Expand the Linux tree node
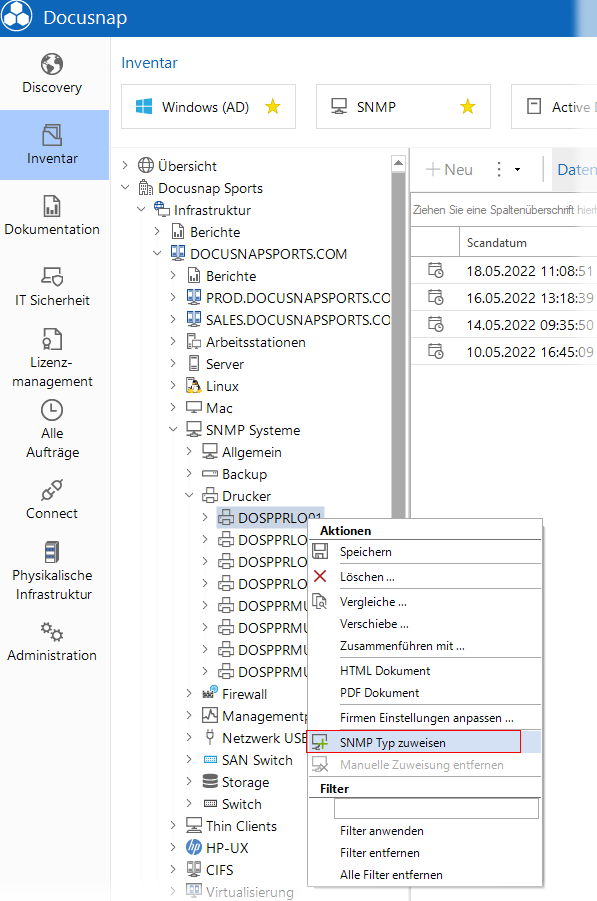597x901 pixels. [173, 386]
